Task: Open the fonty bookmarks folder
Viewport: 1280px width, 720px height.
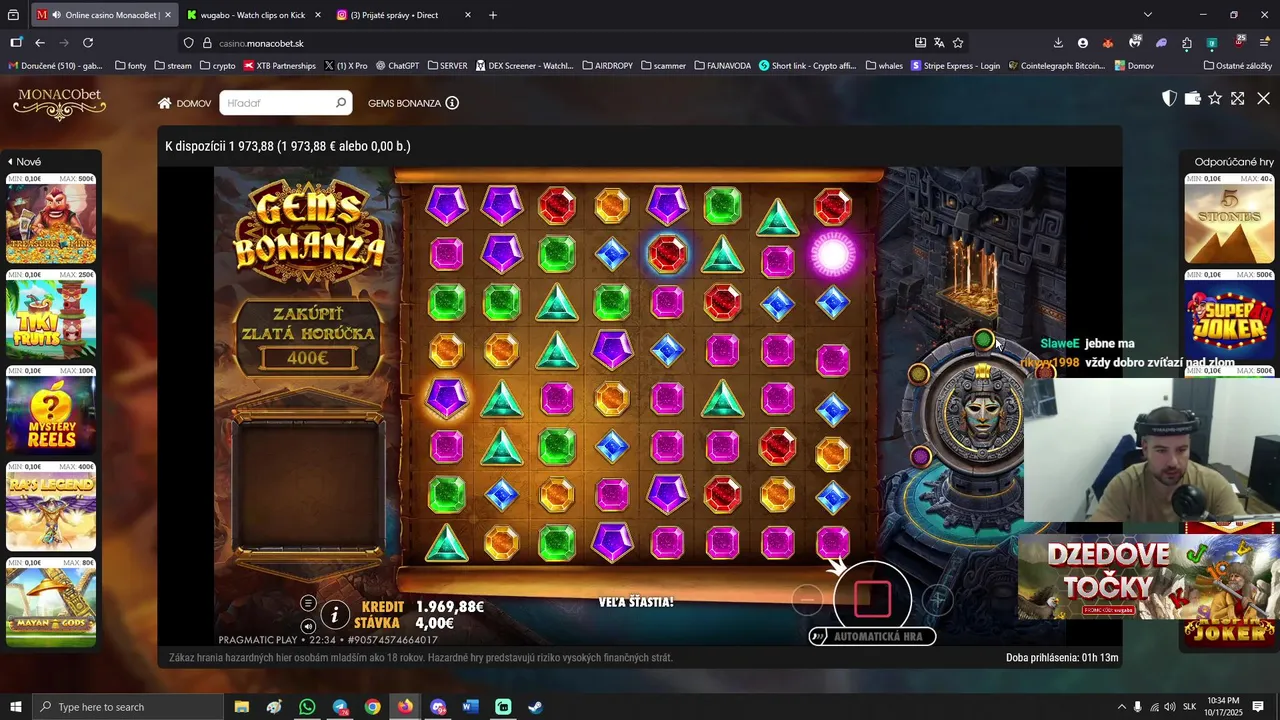Action: (131, 66)
